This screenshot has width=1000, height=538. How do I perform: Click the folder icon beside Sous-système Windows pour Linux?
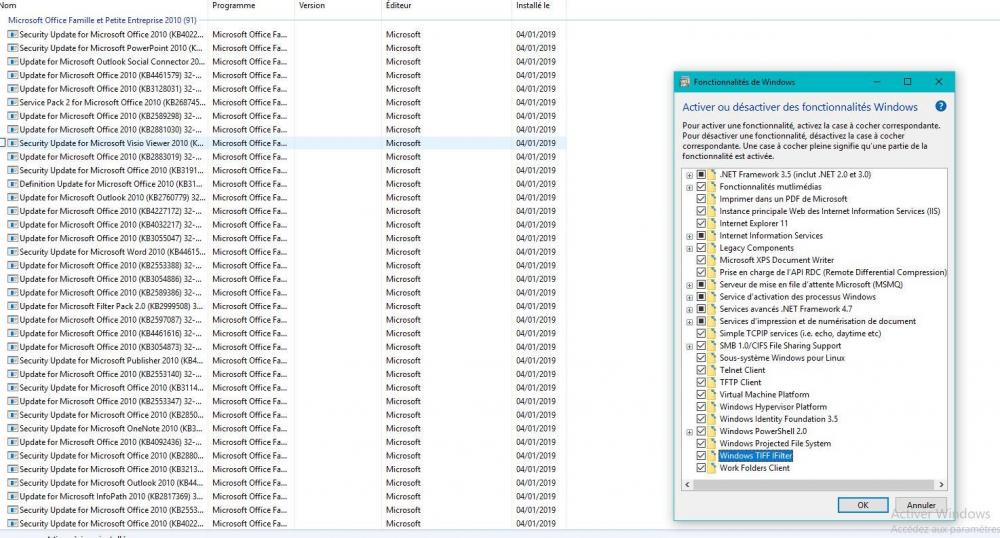coord(712,358)
